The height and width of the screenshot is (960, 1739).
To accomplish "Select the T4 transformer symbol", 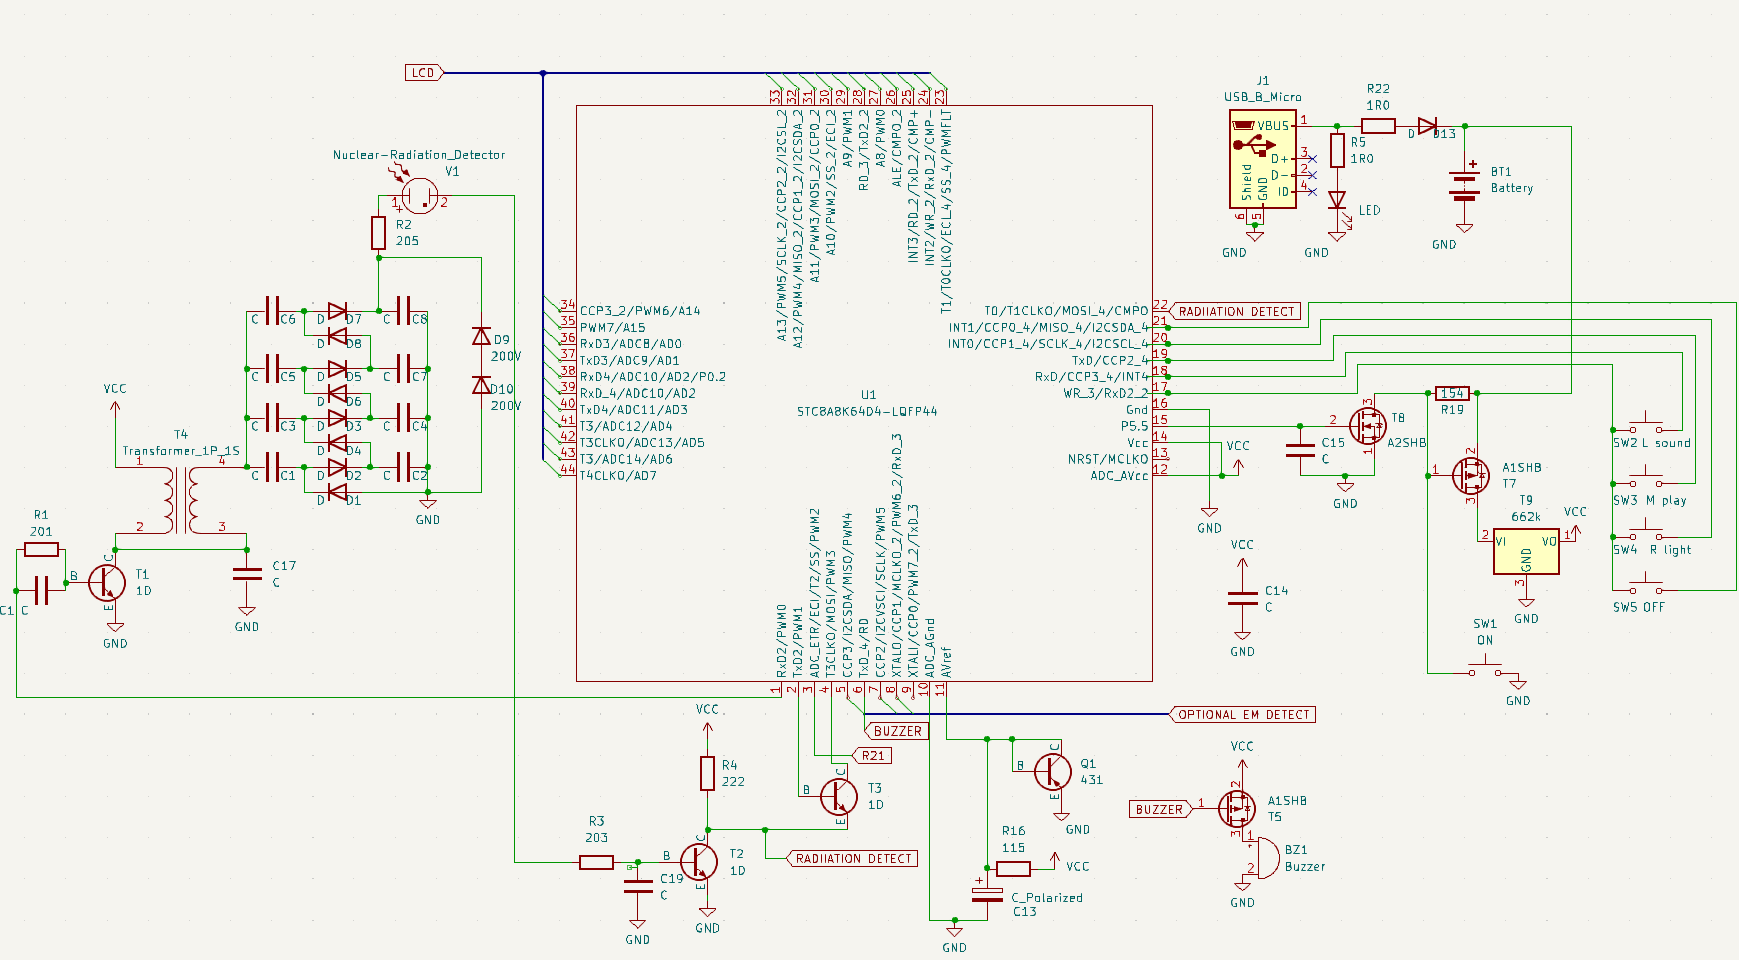I will click(181, 500).
